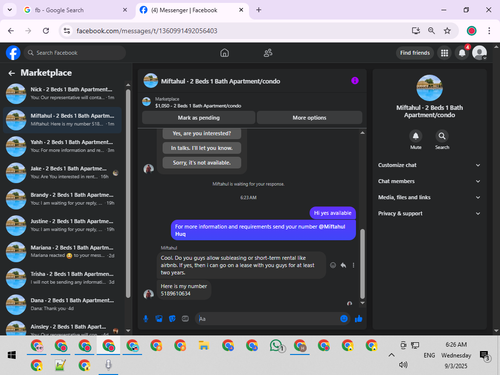Image resolution: width=500 pixels, height=375 pixels.
Task: Mute this chat with bell icon
Action: tap(416, 136)
